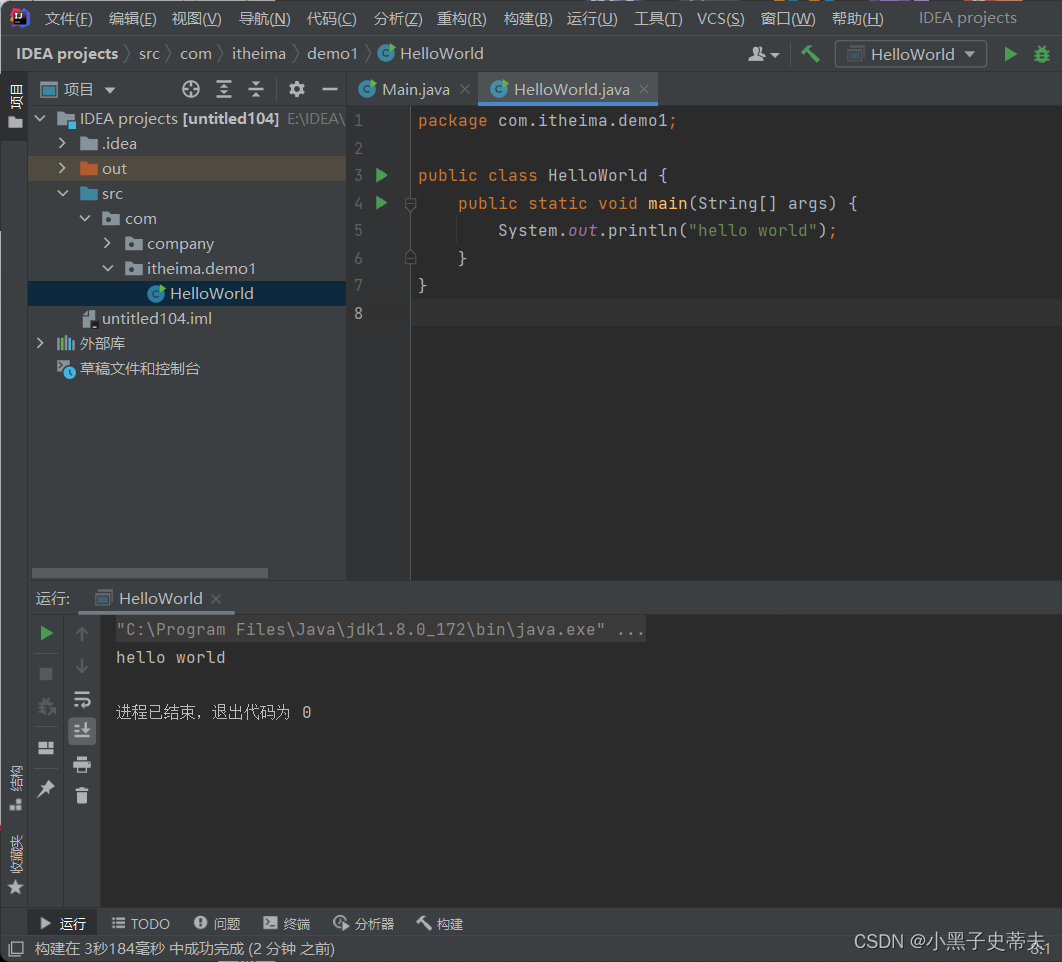Hide the project panel with minus icon
This screenshot has width=1062, height=962.
click(330, 89)
